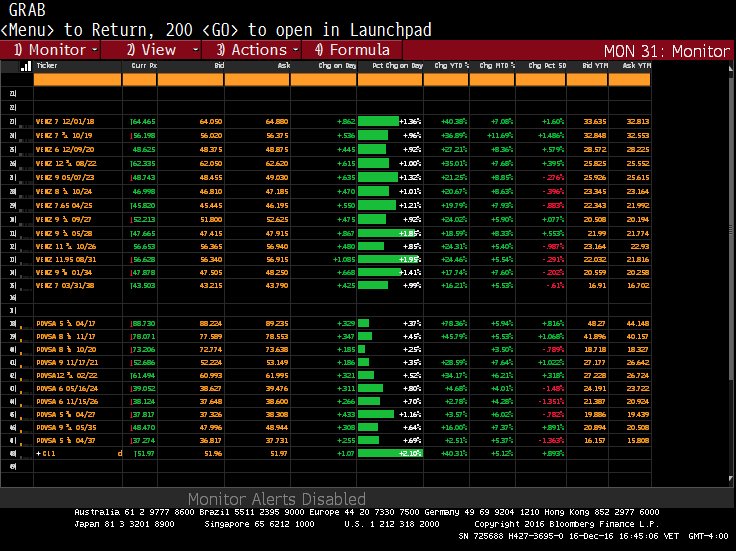The width and height of the screenshot is (736, 551).
Task: Click the Curr Px value 64.465
Action: tap(144, 122)
